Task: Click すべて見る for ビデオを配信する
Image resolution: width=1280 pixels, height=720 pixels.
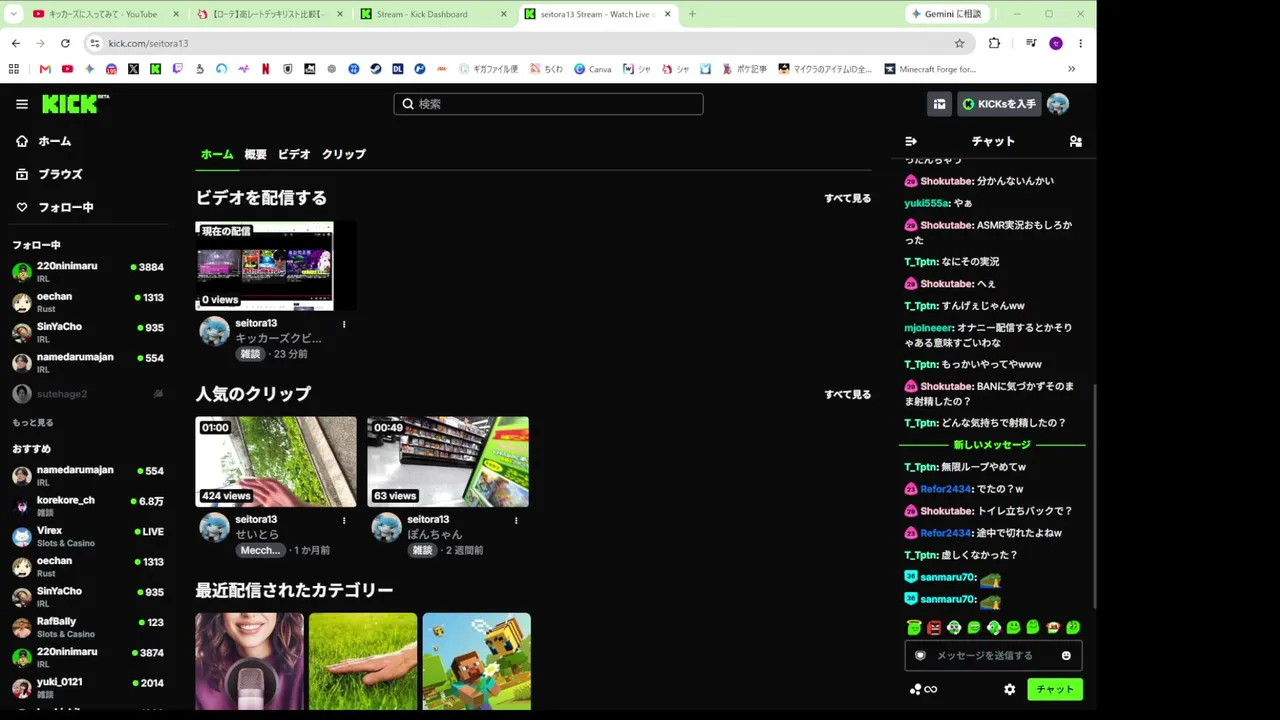Action: click(x=848, y=198)
